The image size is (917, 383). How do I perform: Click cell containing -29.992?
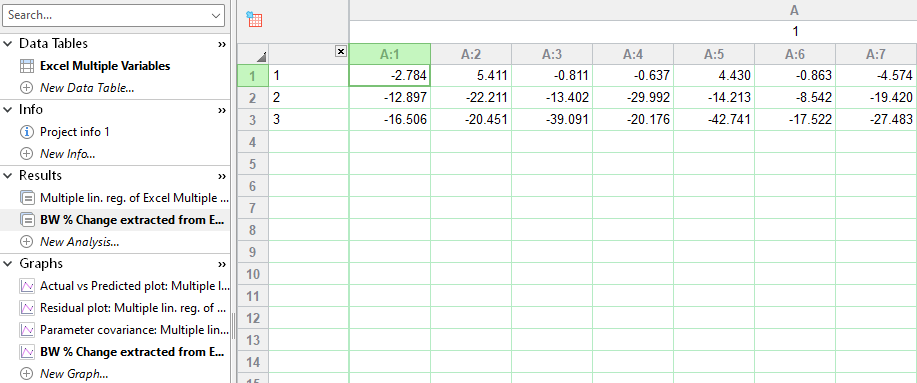pos(633,98)
